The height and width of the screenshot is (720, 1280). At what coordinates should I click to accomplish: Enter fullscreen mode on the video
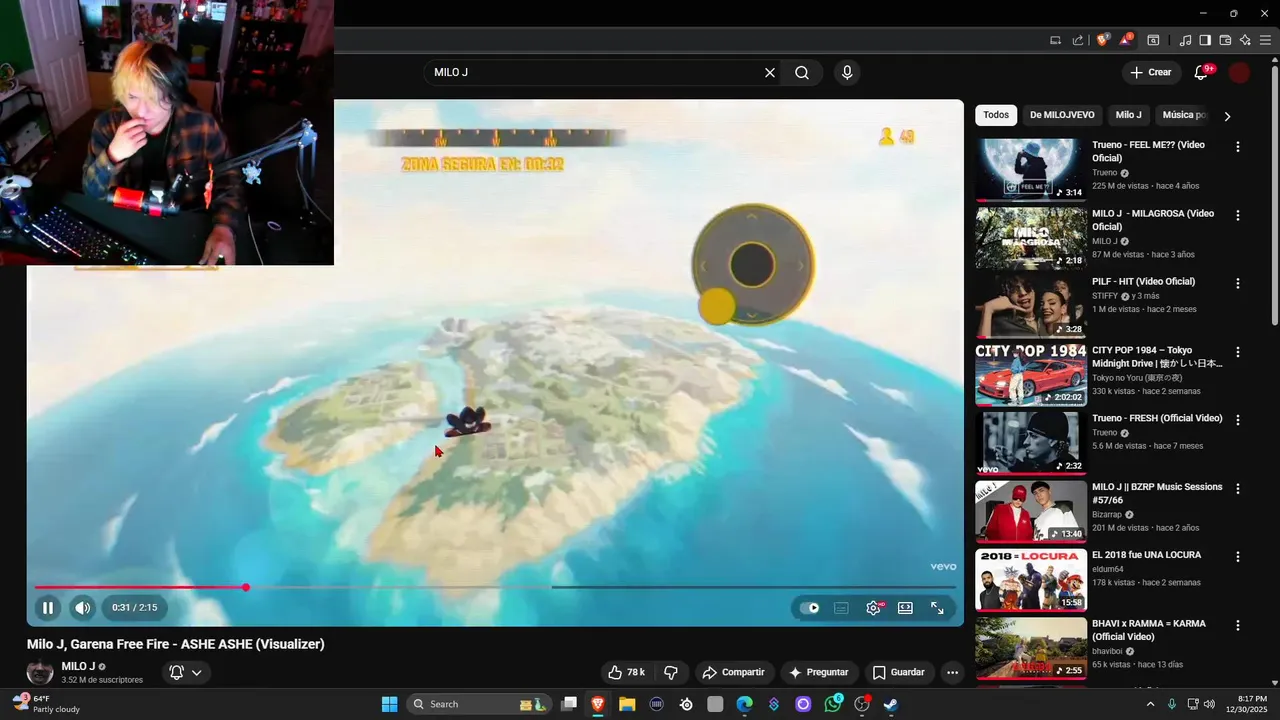[x=937, y=608]
